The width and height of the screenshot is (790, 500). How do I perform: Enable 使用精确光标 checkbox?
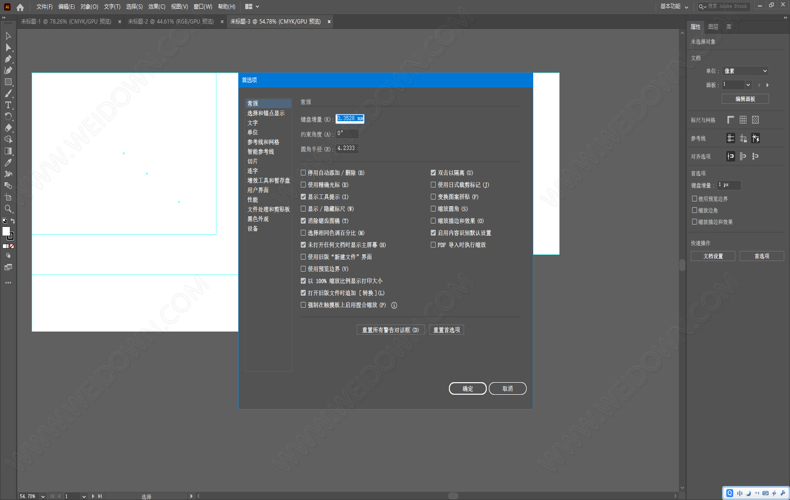click(x=303, y=184)
